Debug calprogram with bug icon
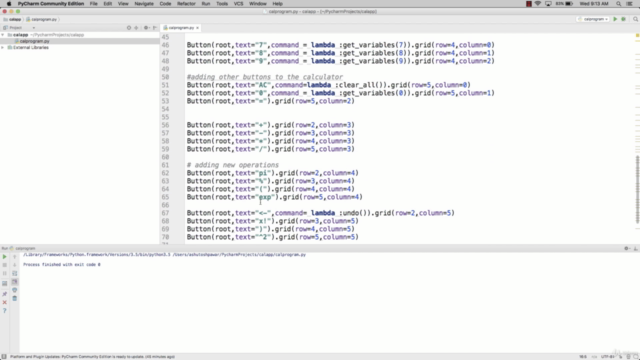The width and height of the screenshot is (640, 360). click(x=623, y=19)
